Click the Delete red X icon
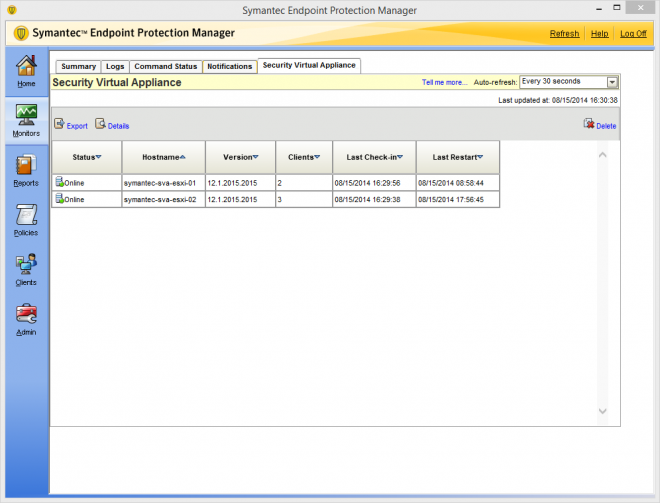Viewport: 660px width, 503px height. pos(589,124)
